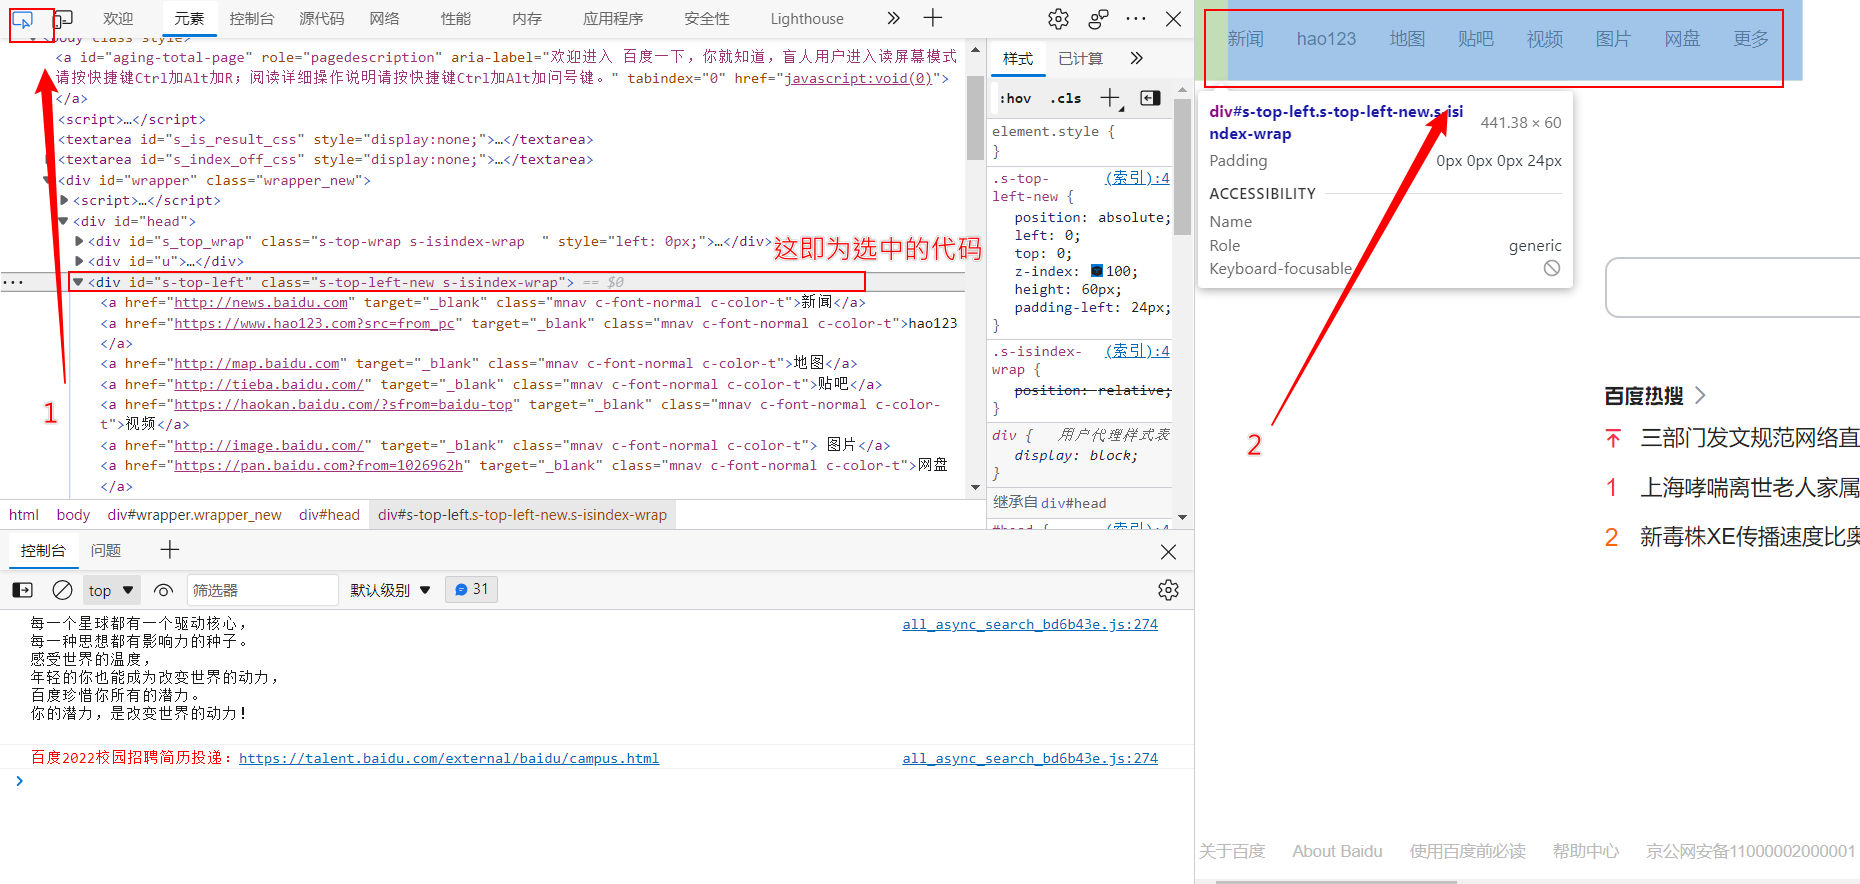Clear the console output

(x=62, y=590)
